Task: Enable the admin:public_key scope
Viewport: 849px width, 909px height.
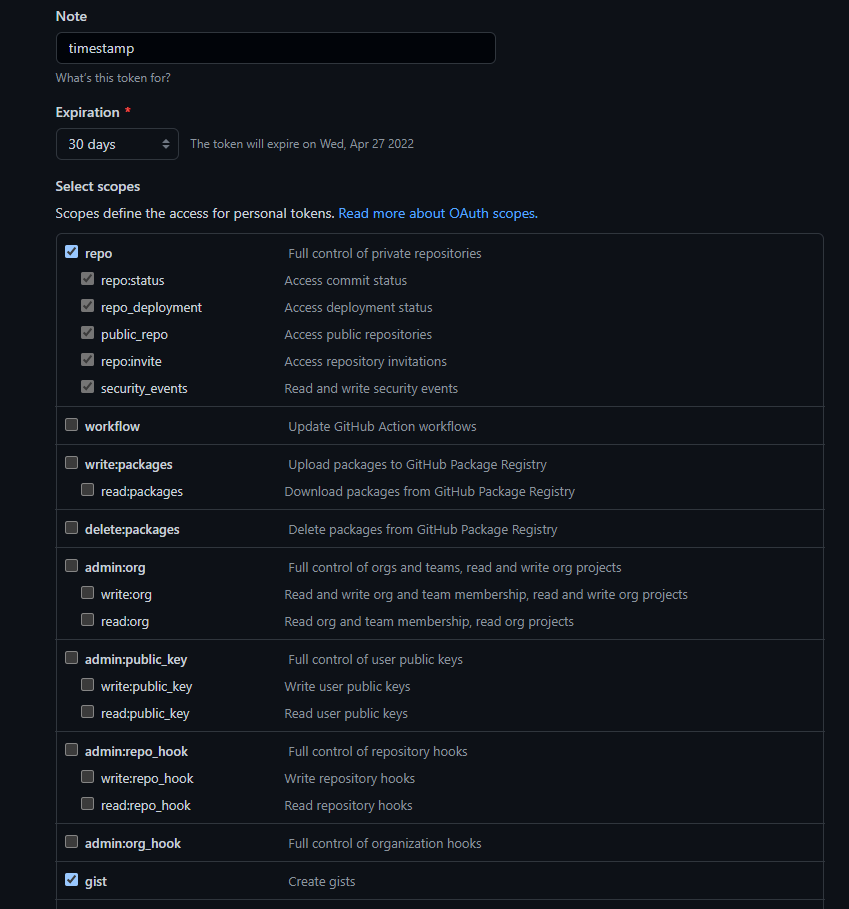Action: pyautogui.click(x=71, y=657)
